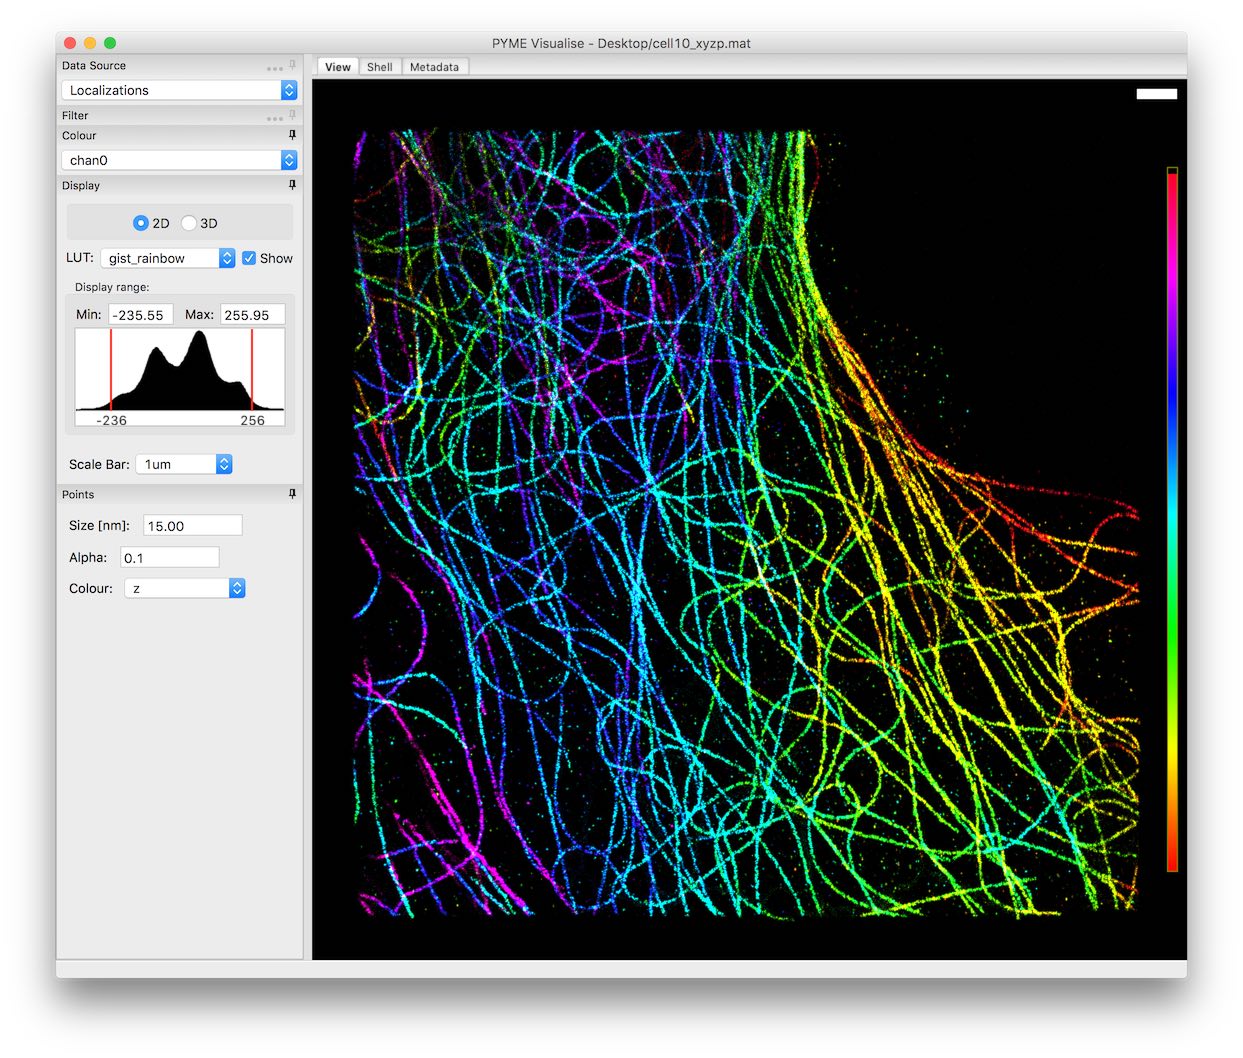Image resolution: width=1243 pixels, height=1058 pixels.
Task: Click the point Size [nm] input field
Action: click(193, 526)
